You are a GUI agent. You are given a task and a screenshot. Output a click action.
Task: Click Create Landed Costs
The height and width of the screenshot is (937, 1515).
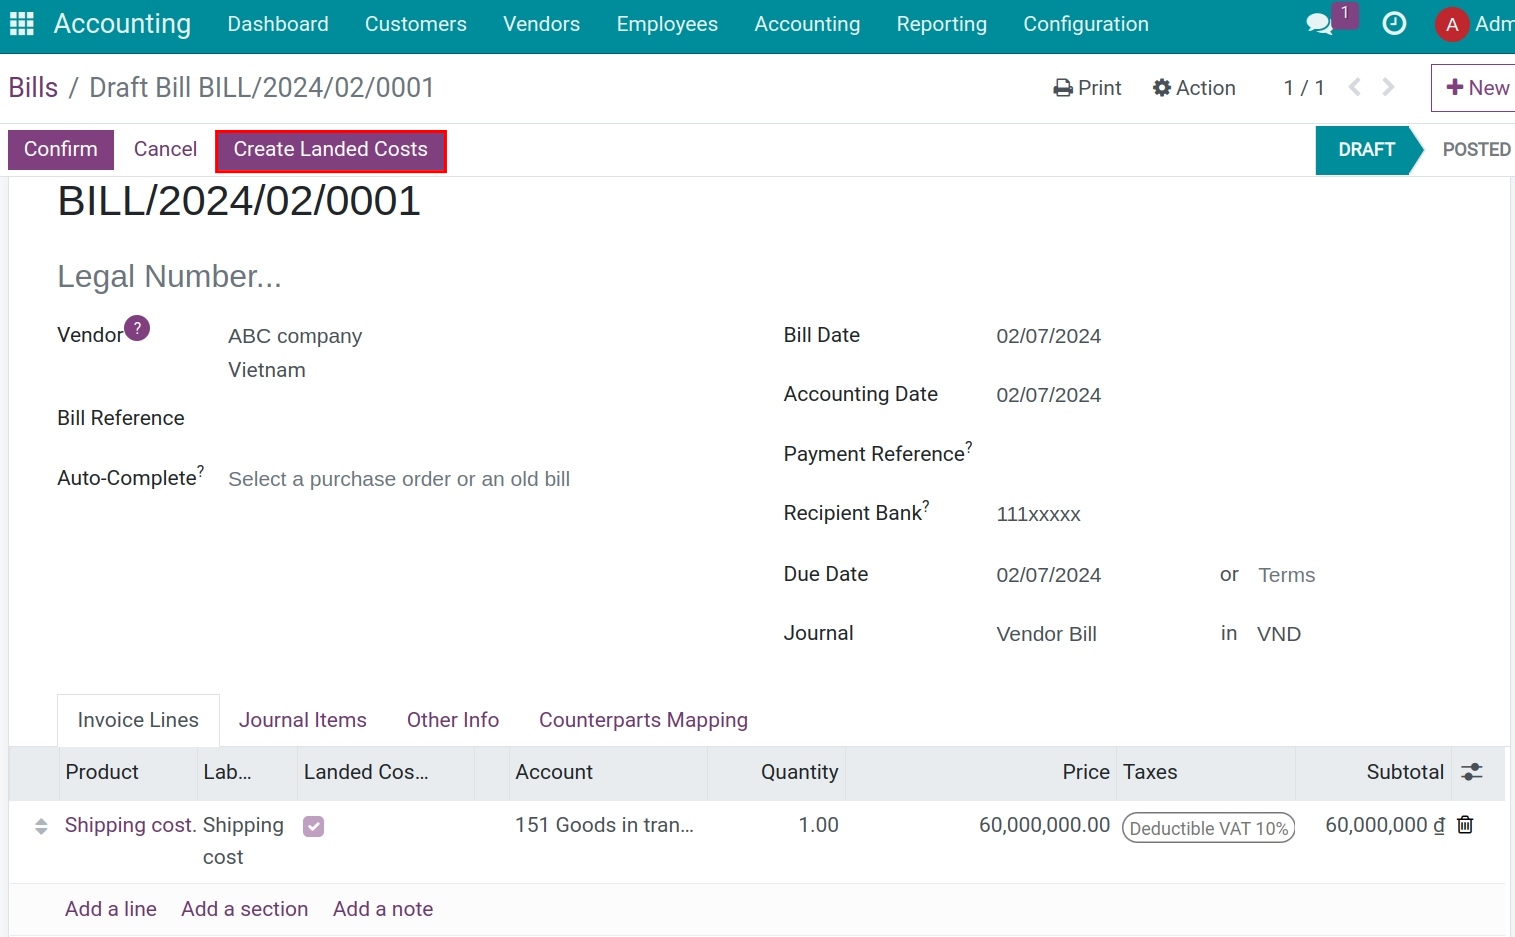330,149
